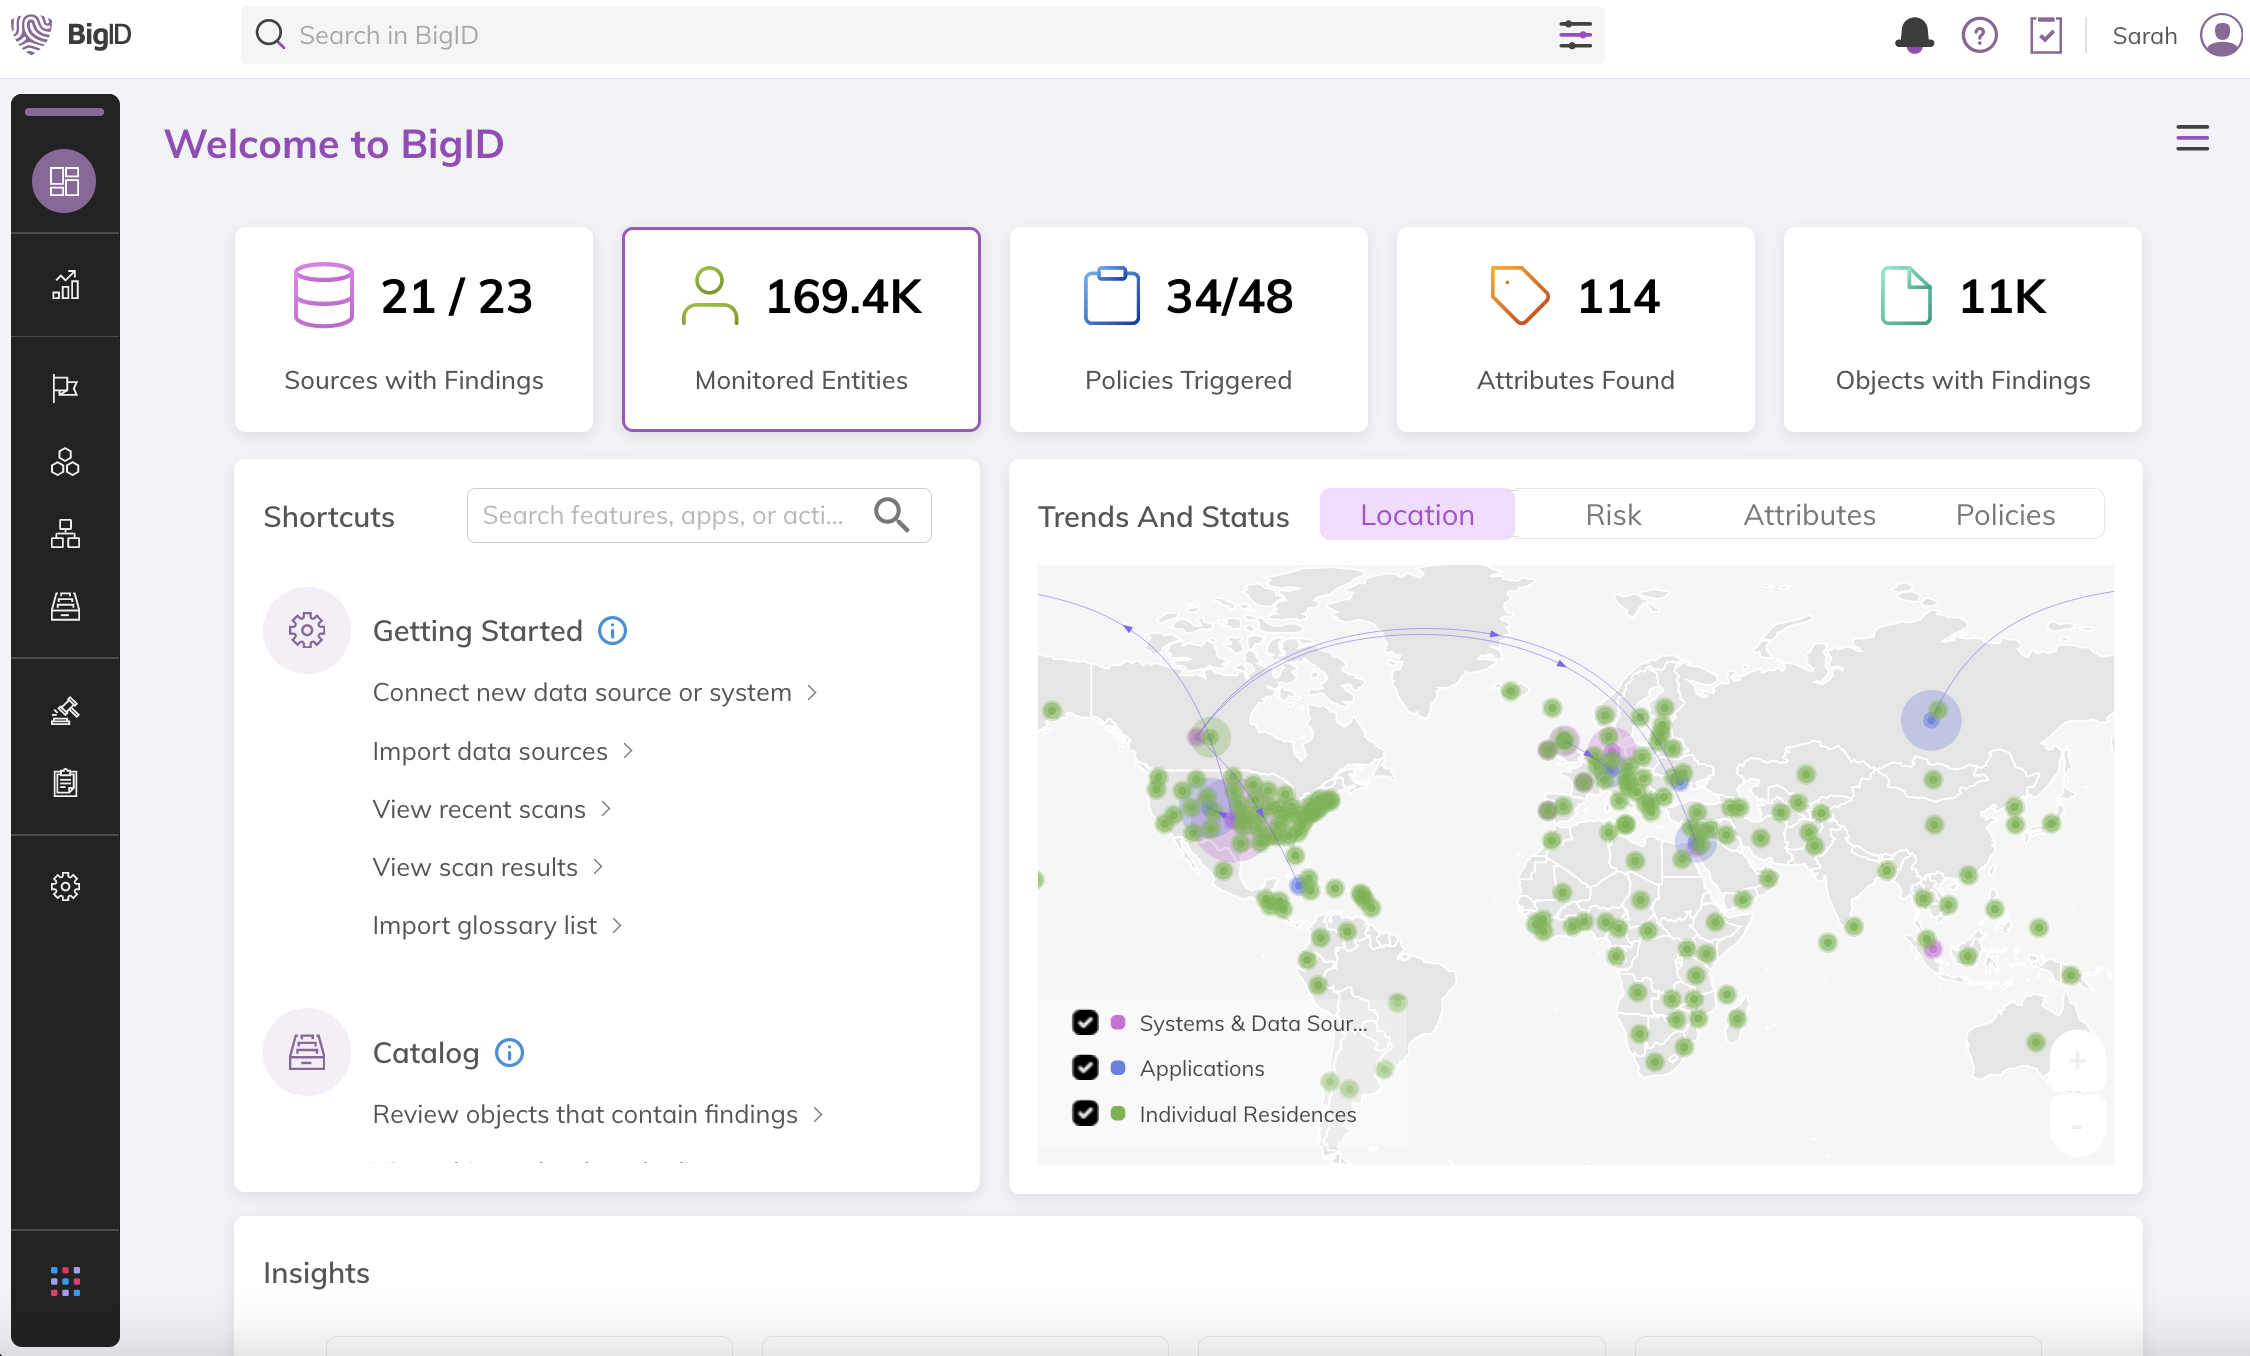2250x1356 pixels.
Task: Open the colorful apps grid icon
Action: click(x=65, y=1281)
